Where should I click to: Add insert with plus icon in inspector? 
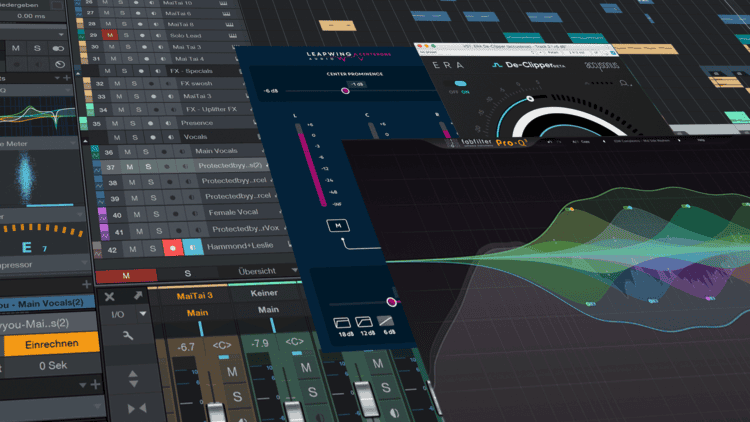66,78
